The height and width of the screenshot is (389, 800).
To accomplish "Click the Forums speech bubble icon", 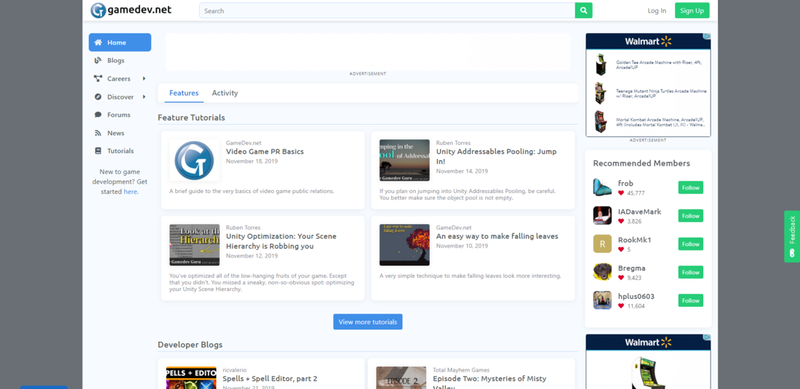I will click(98, 115).
